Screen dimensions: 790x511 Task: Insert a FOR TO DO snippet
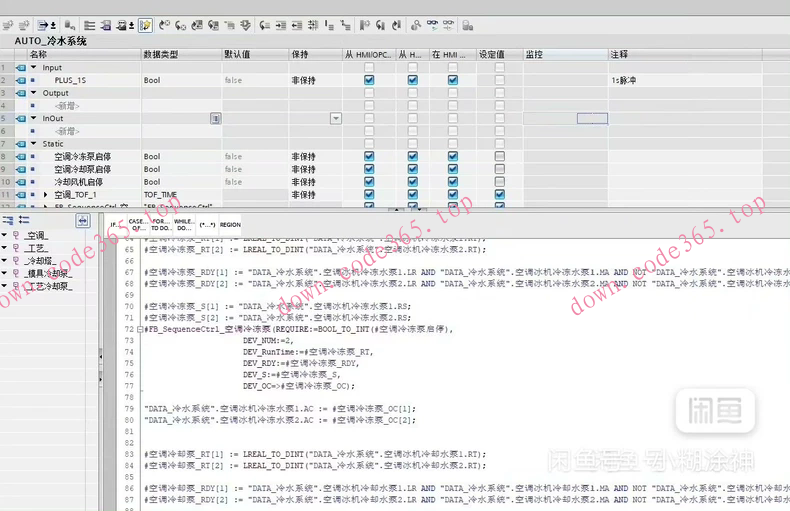[x=160, y=225]
